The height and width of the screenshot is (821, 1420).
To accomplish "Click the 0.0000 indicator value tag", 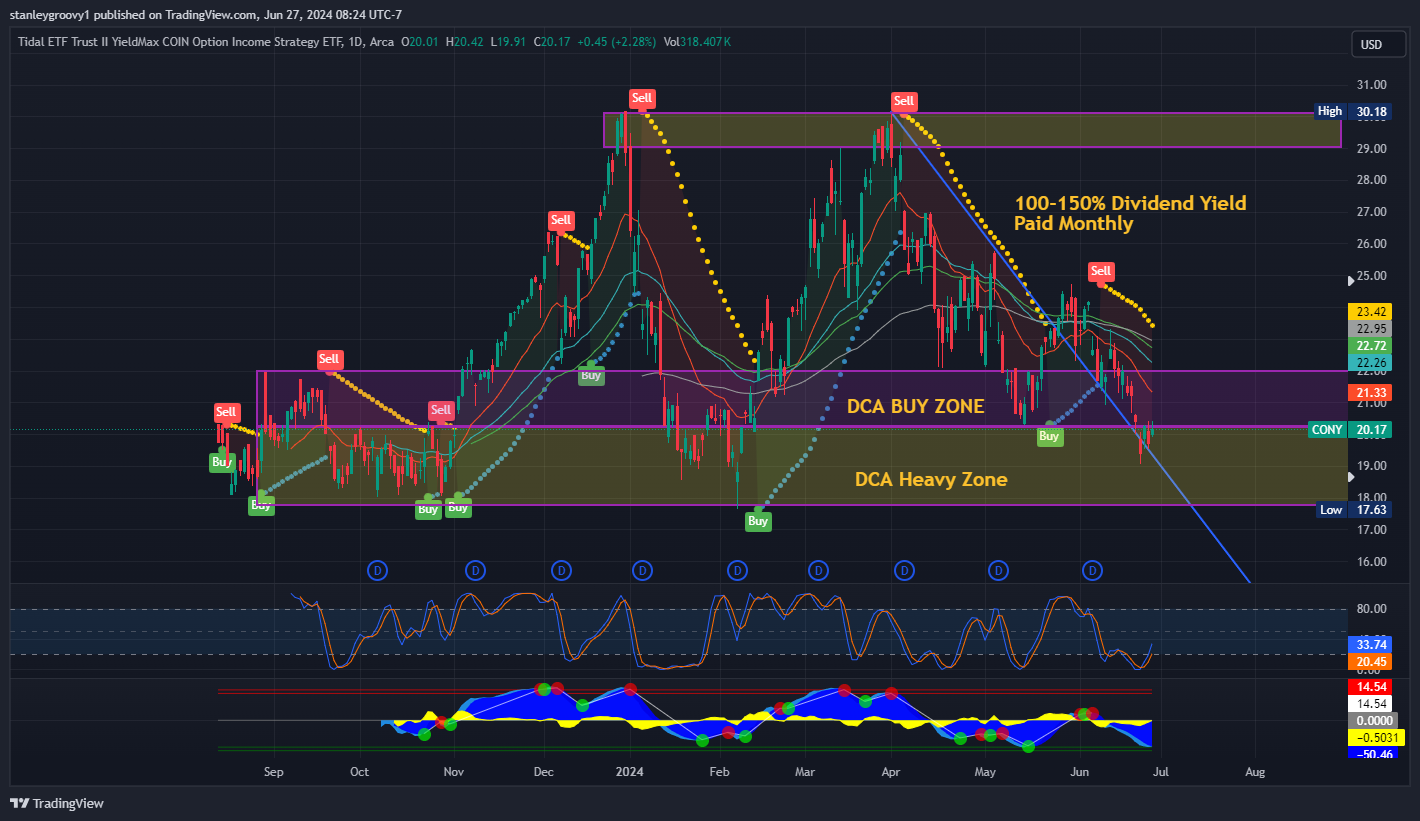I will 1374,721.
